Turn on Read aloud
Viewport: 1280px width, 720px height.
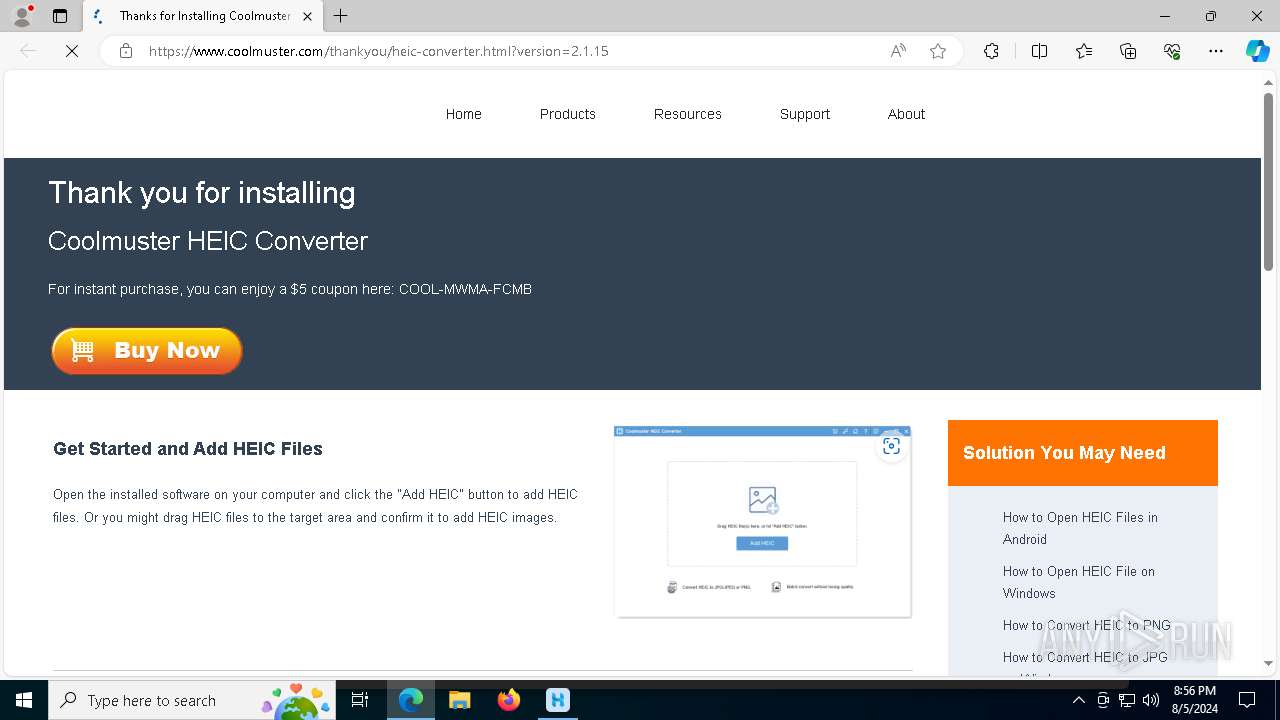898,51
